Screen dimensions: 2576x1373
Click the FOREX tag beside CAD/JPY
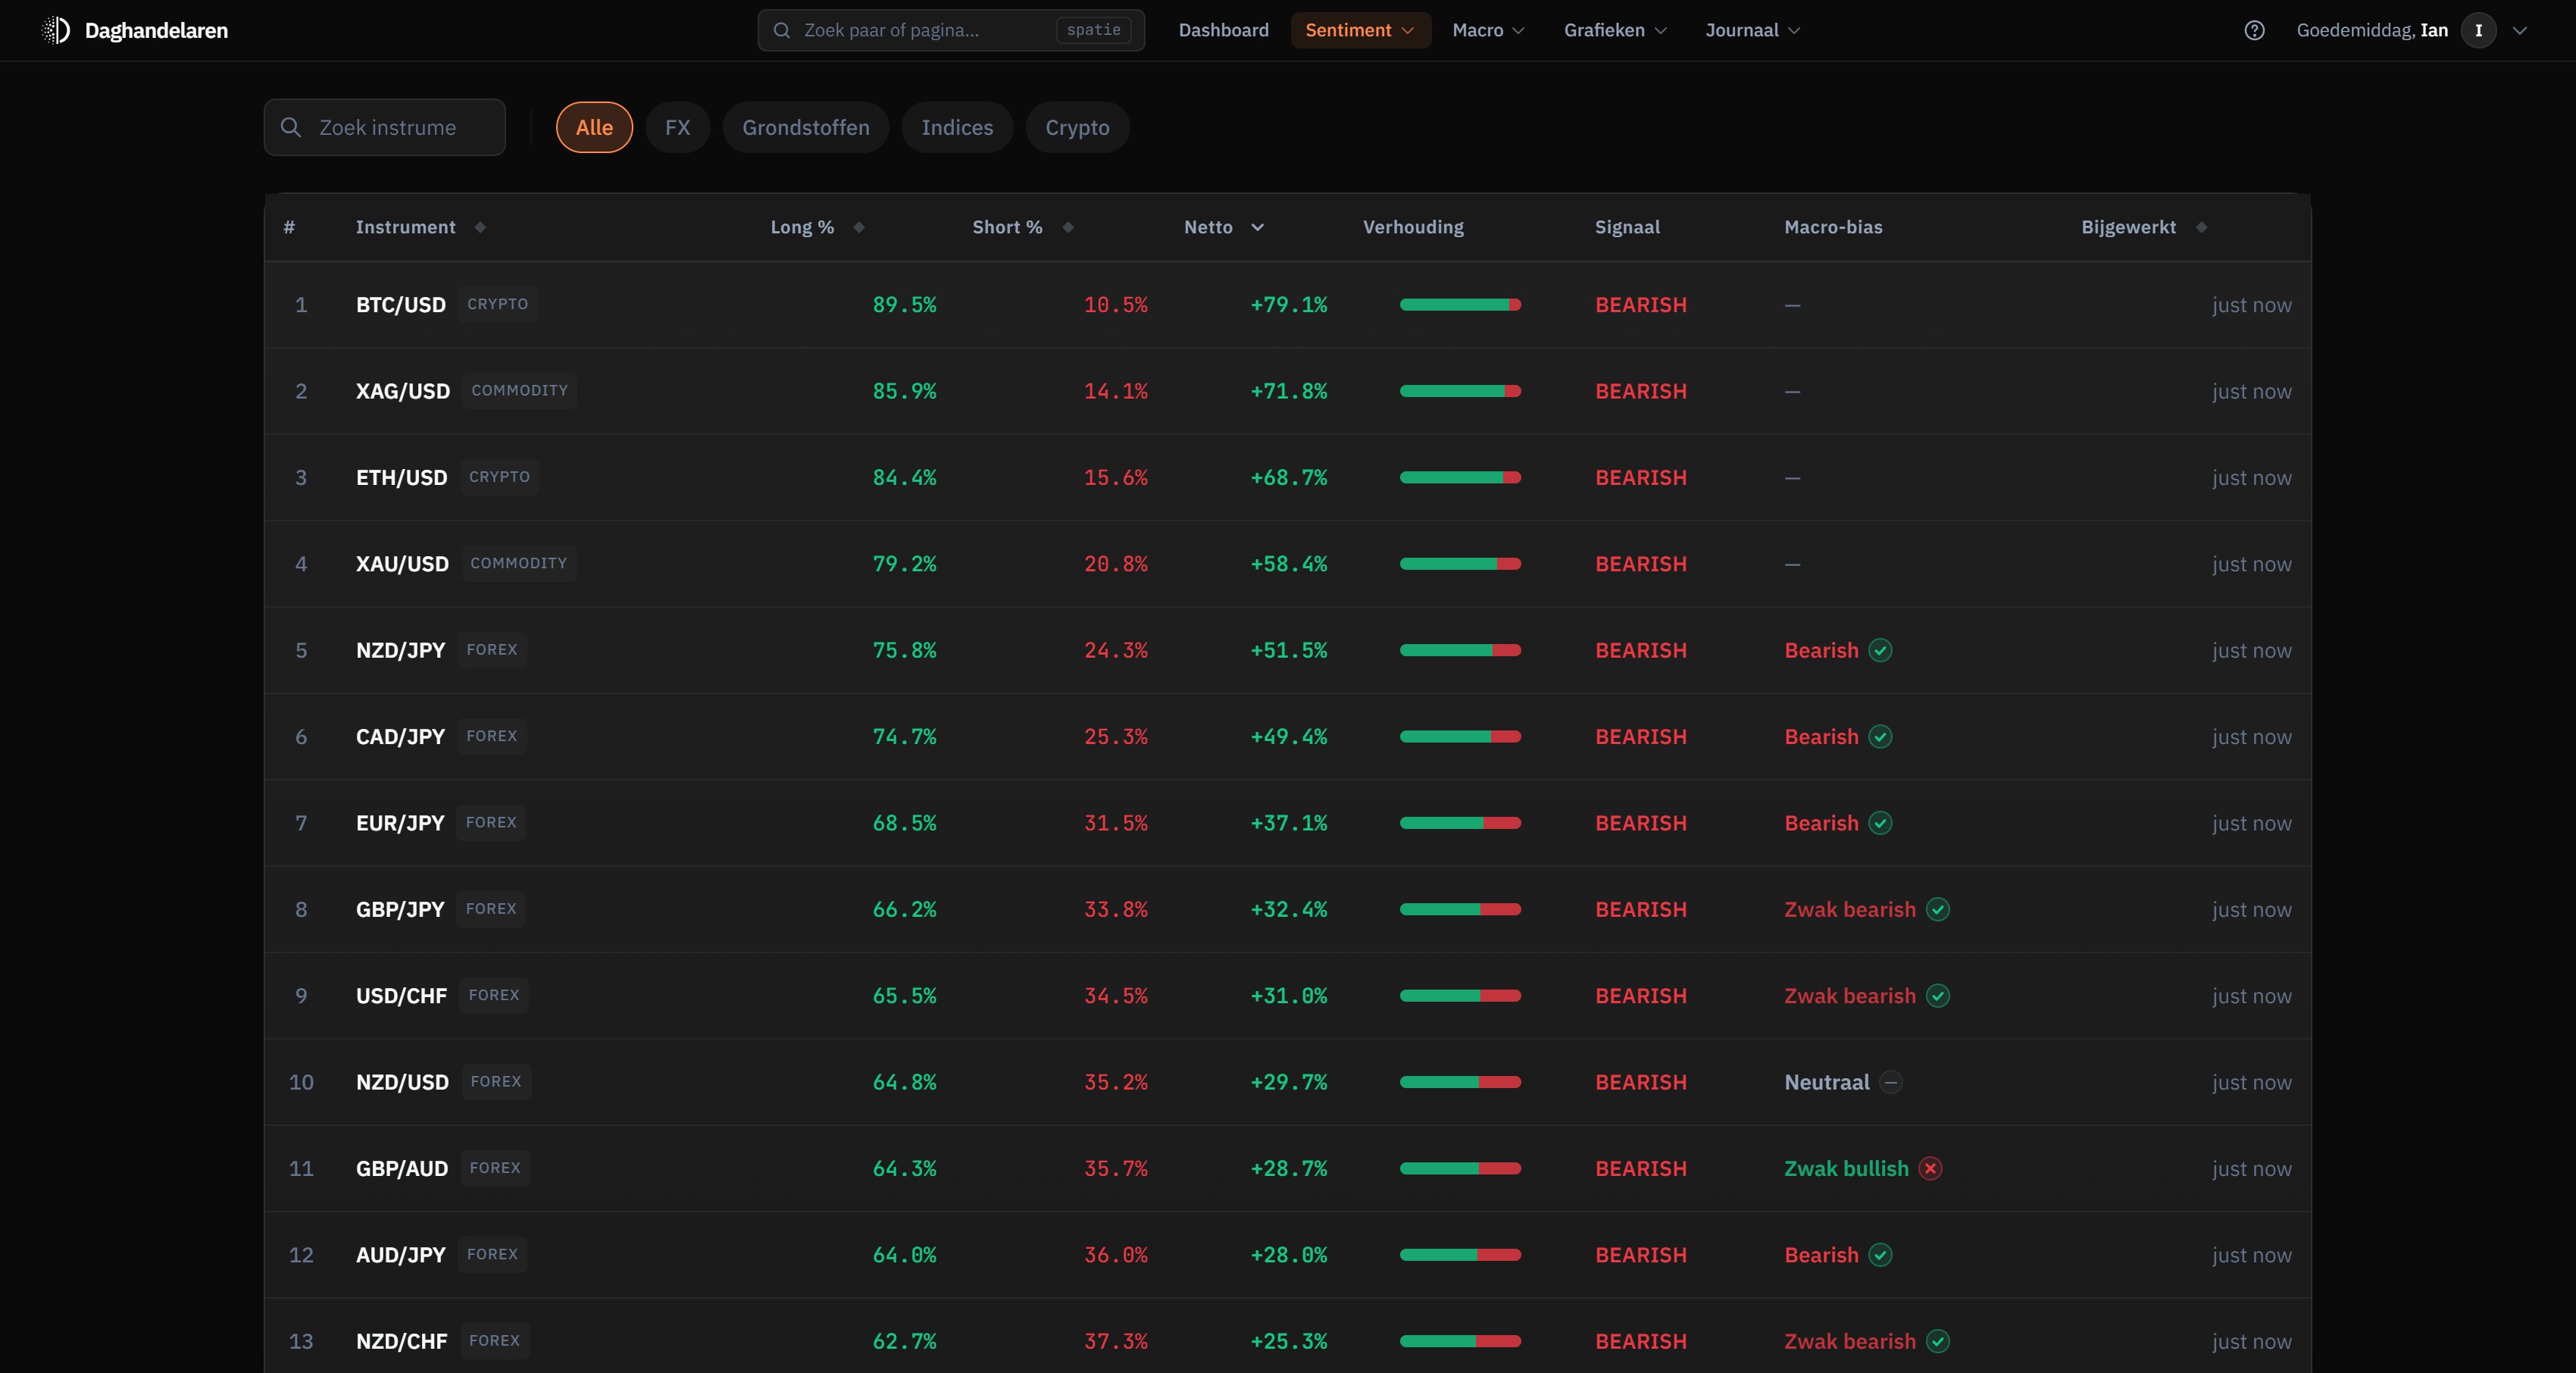(491, 736)
